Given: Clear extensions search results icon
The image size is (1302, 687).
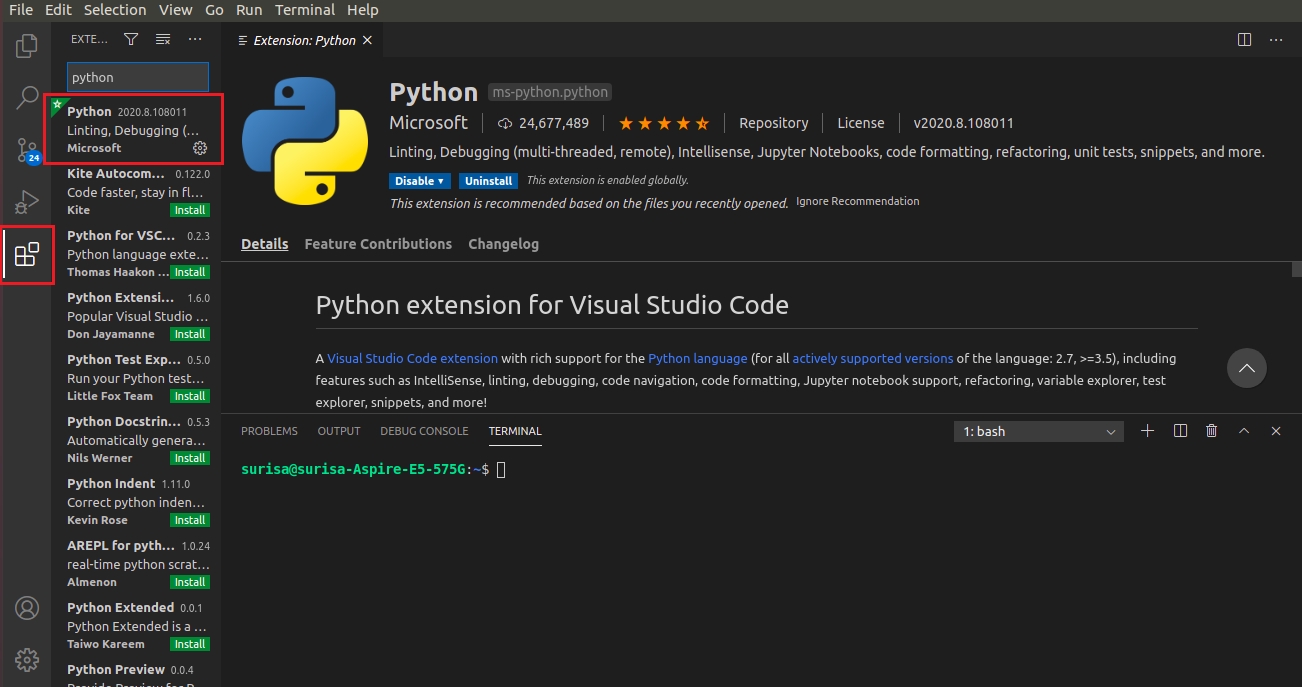Looking at the screenshot, I should [163, 39].
